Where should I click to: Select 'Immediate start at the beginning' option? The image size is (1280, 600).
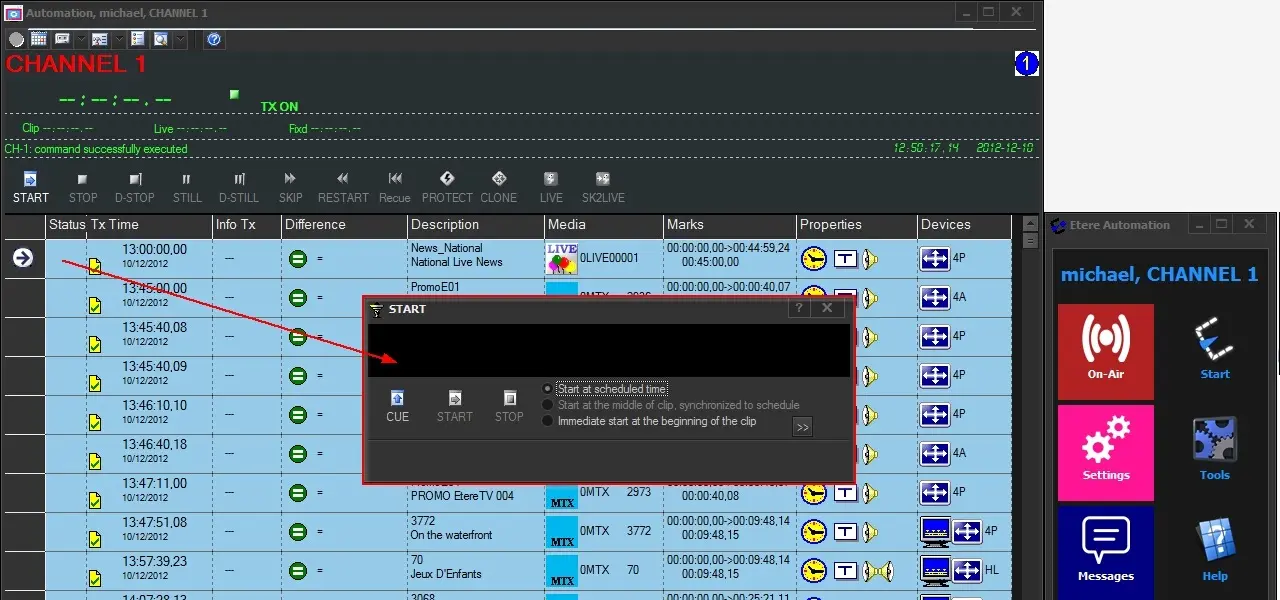pos(547,421)
